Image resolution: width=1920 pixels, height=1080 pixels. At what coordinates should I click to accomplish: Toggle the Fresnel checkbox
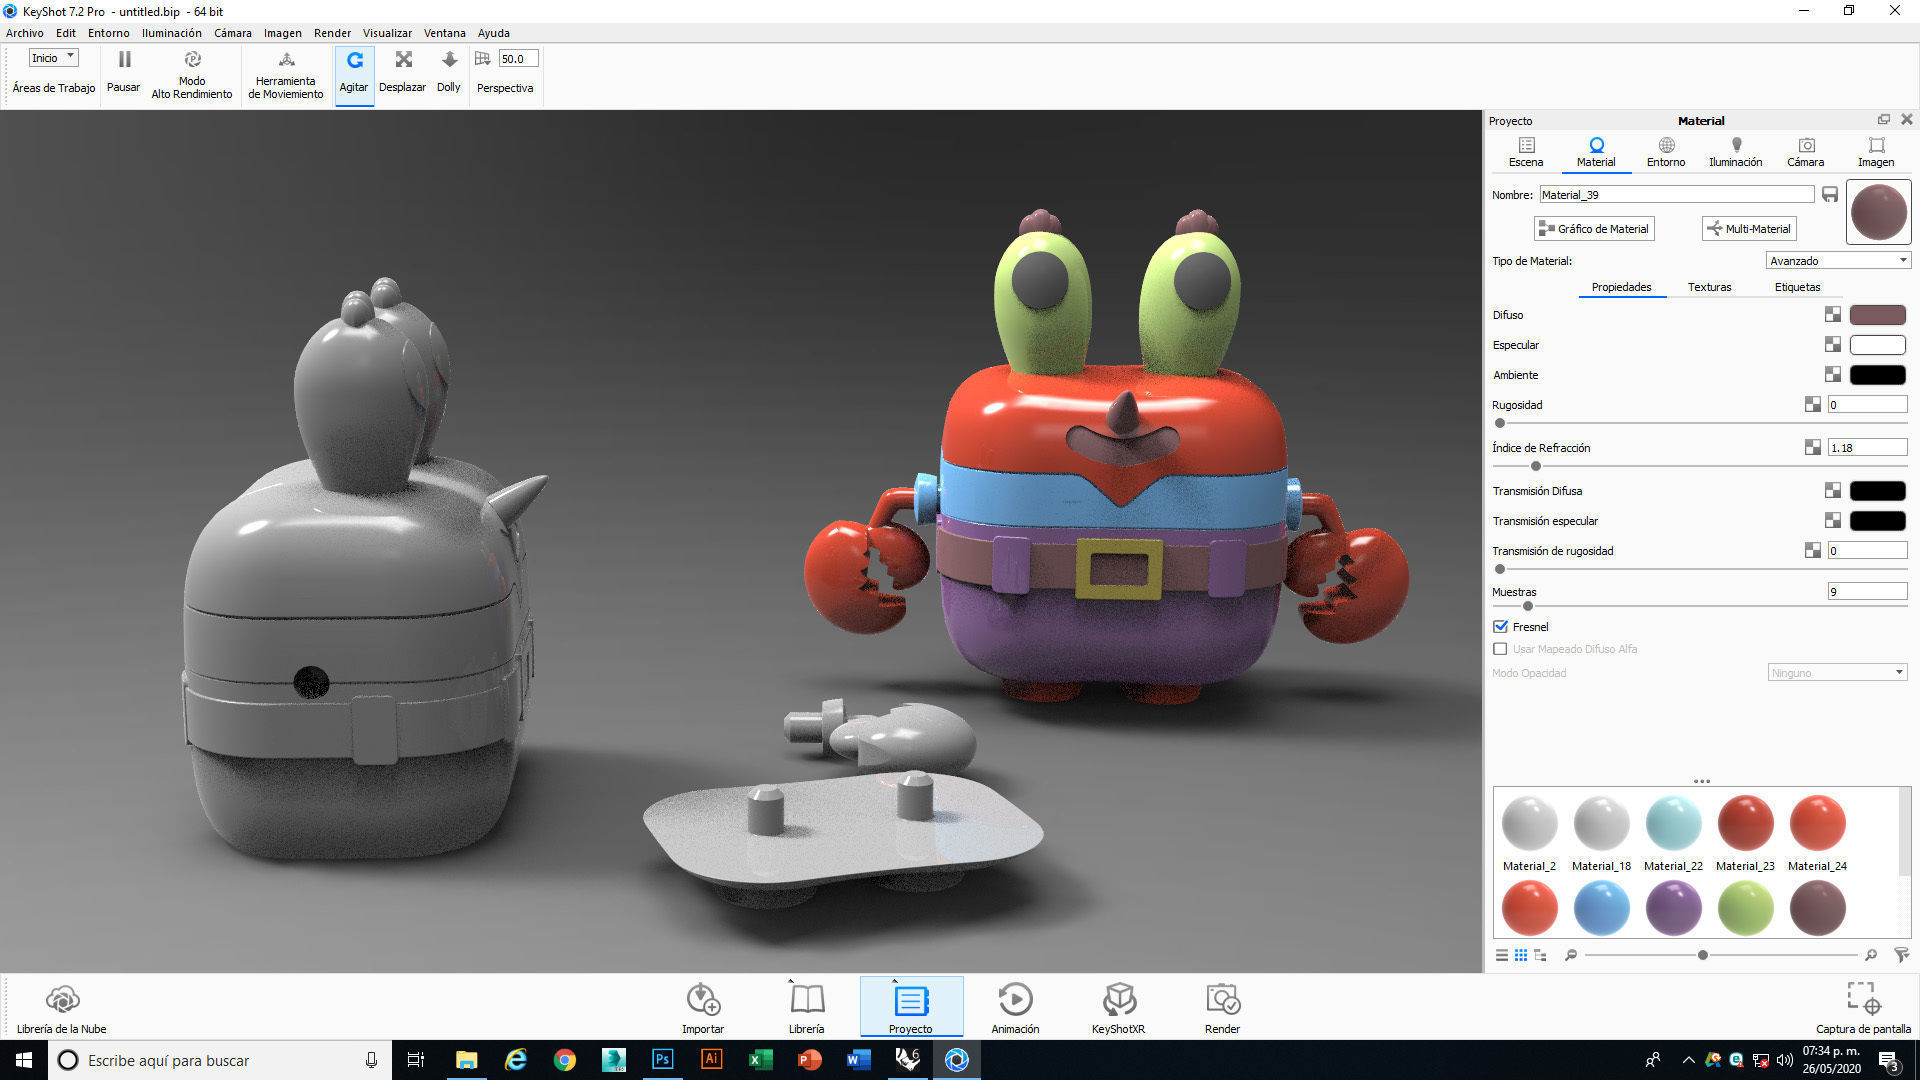click(x=1500, y=627)
